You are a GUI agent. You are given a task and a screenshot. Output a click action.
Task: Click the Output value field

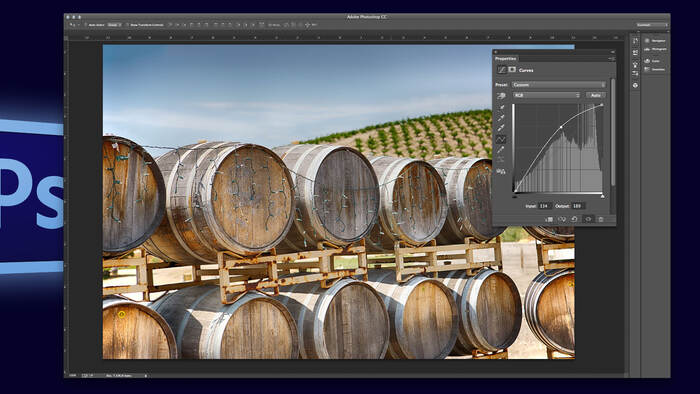(577, 206)
